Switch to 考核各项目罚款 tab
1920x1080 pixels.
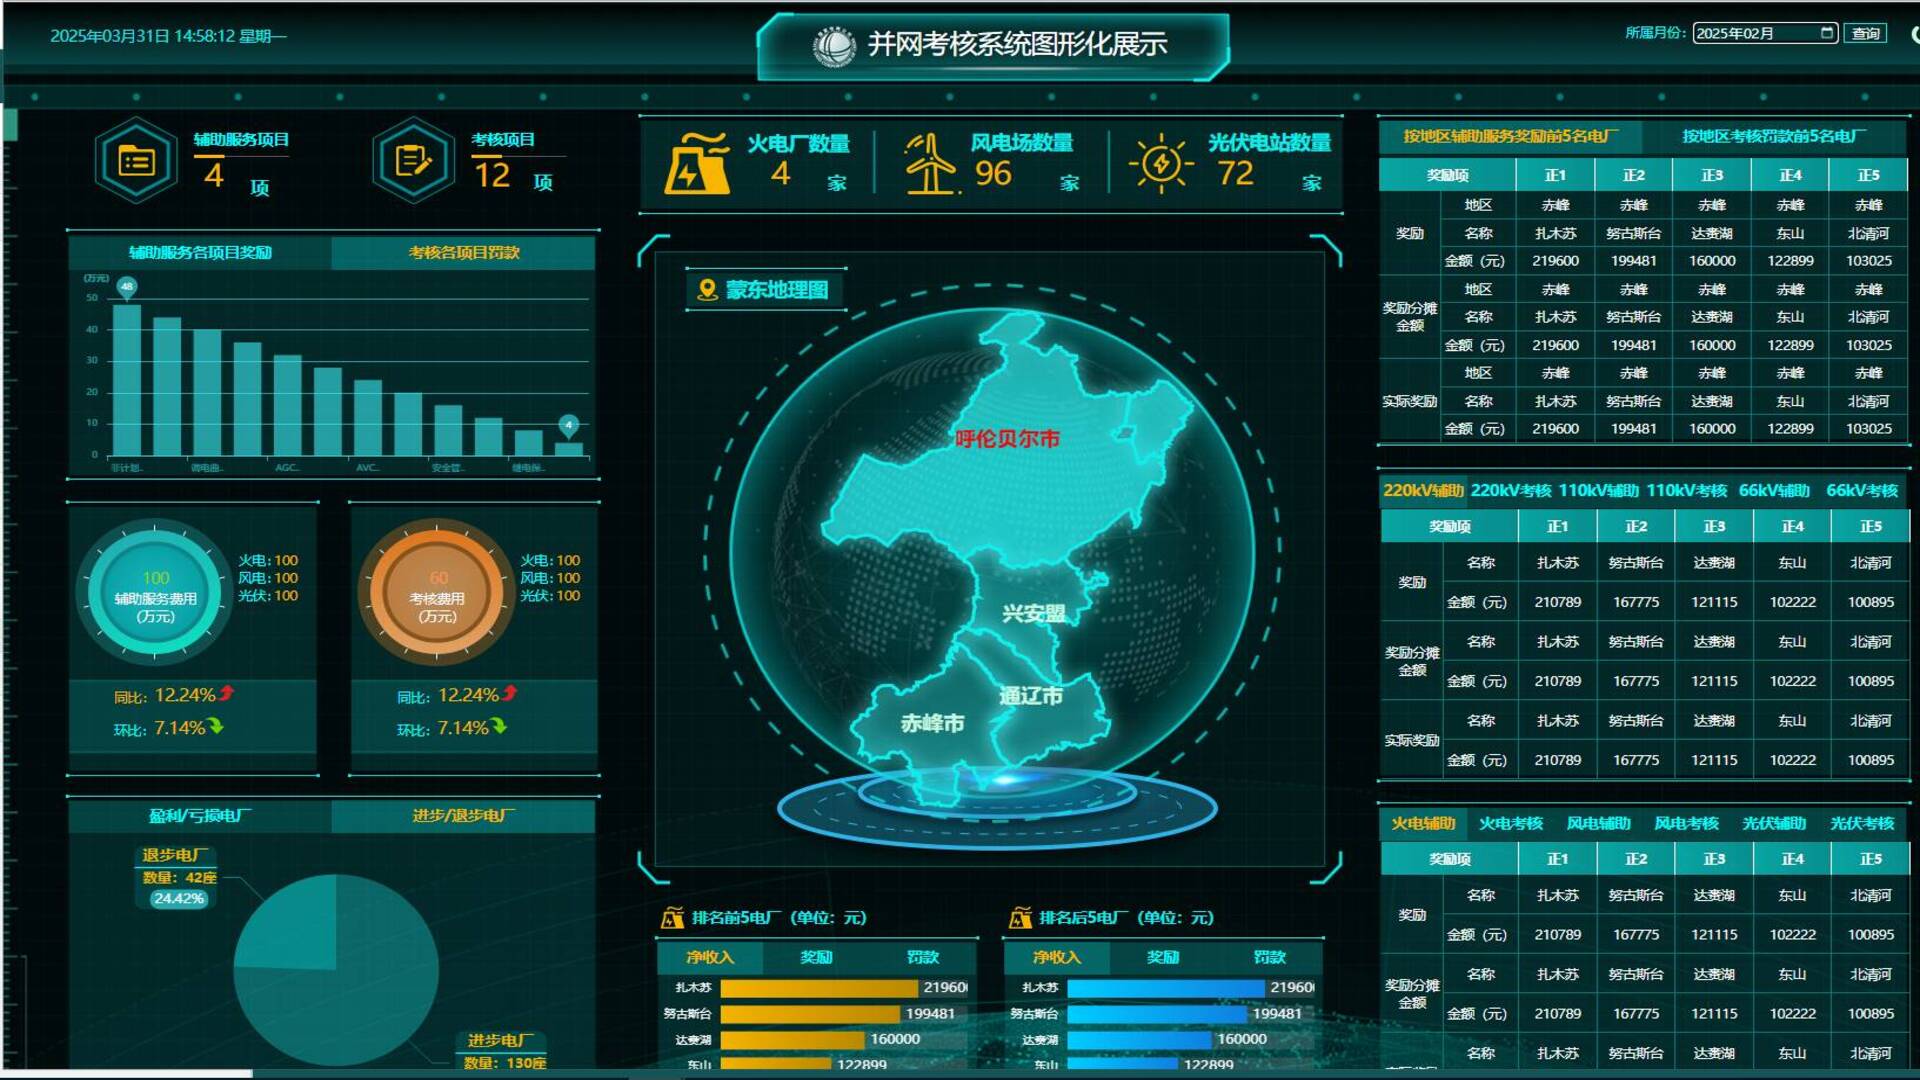[464, 253]
